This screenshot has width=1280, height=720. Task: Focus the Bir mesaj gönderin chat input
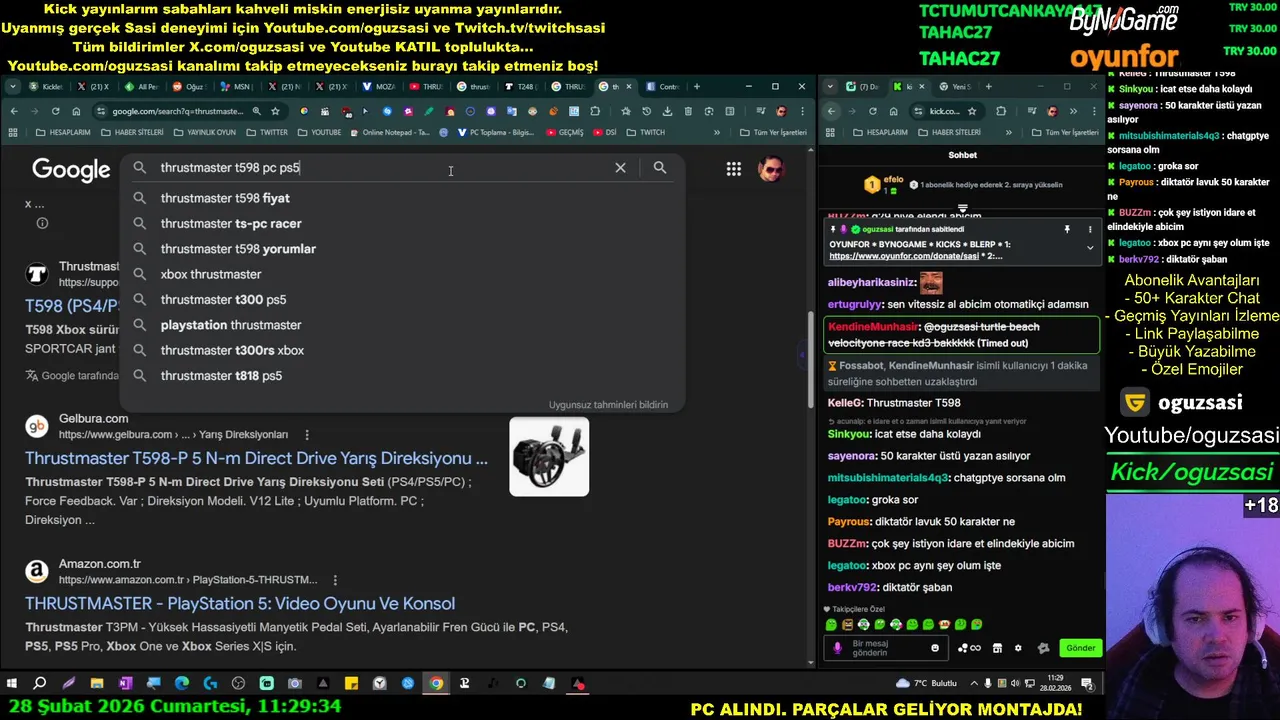click(x=886, y=648)
